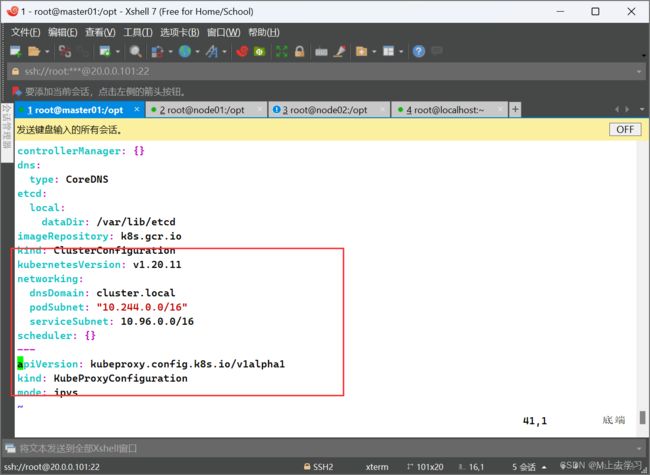Expand the color scheme dropdown arrow
Image resolution: width=650 pixels, height=475 pixels.
click(x=170, y=52)
